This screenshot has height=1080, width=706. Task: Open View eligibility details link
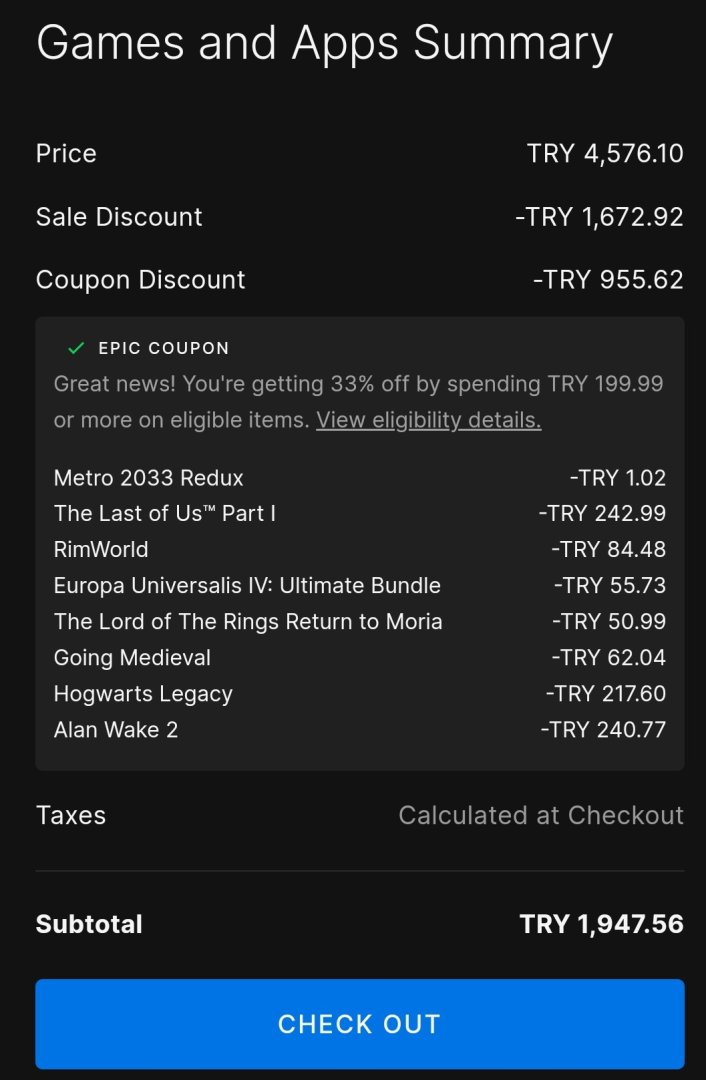click(428, 420)
